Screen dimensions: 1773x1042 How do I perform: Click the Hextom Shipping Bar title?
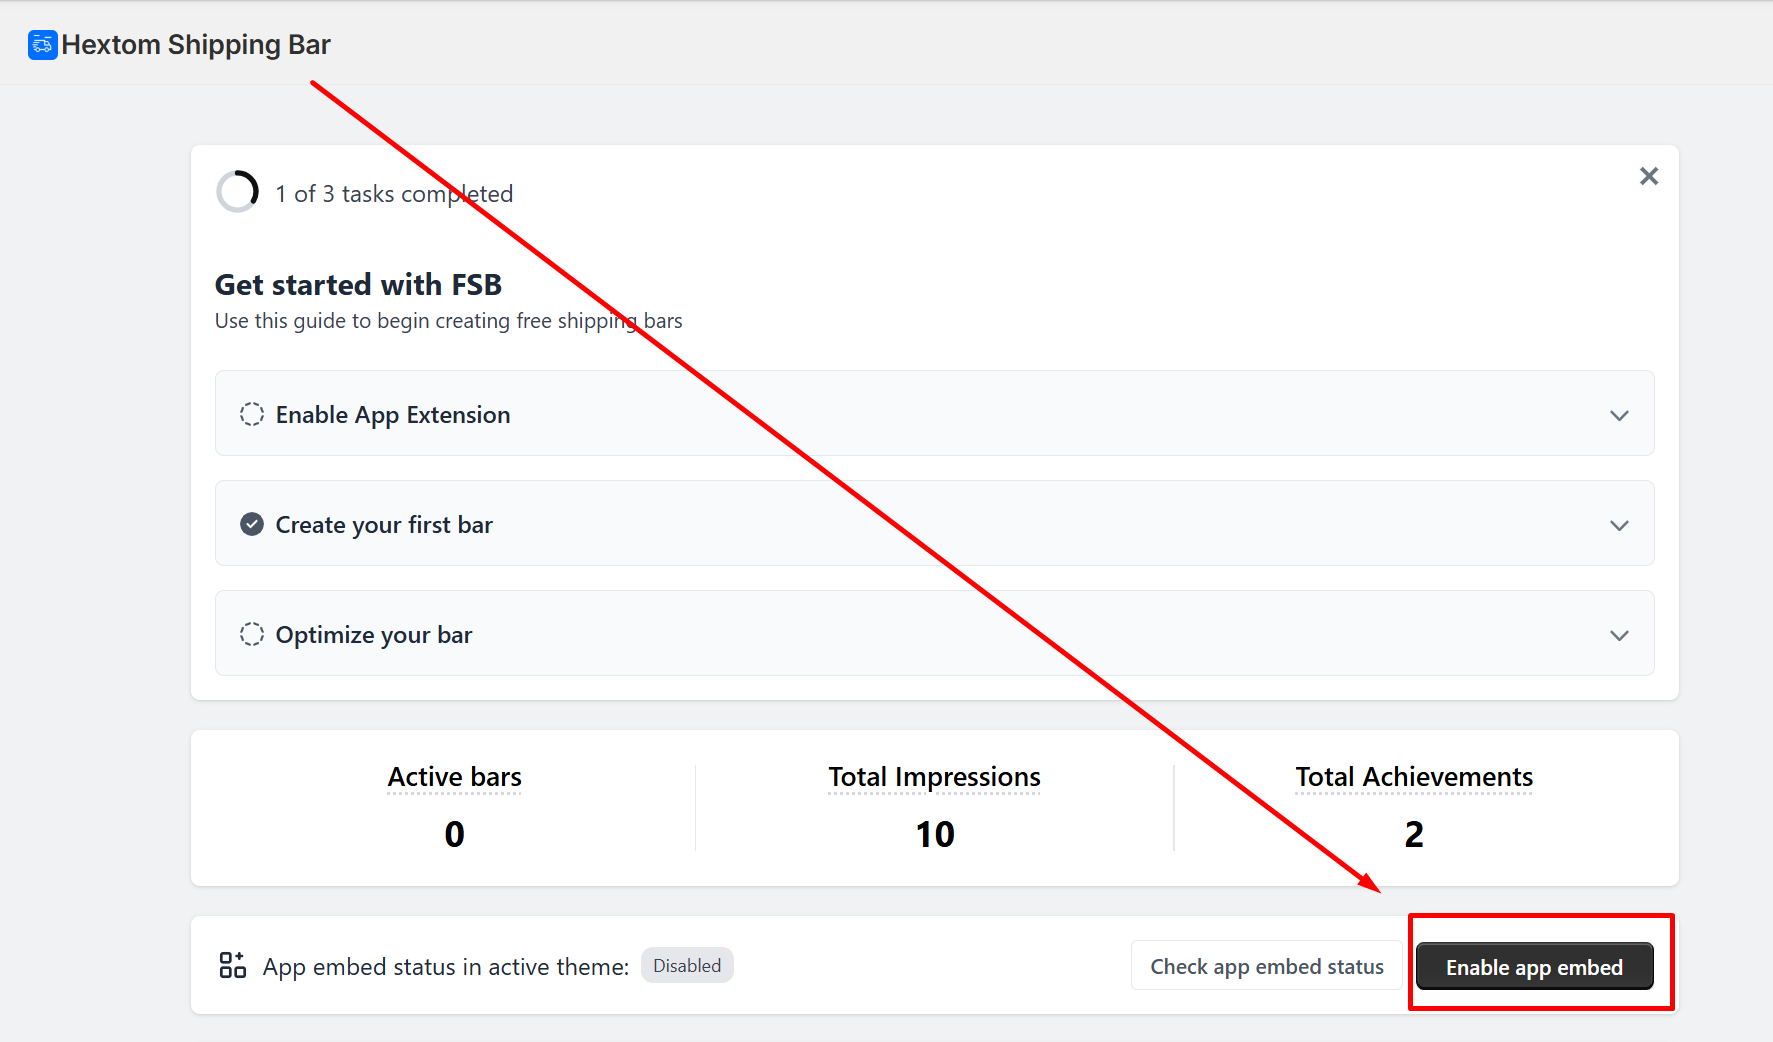196,45
